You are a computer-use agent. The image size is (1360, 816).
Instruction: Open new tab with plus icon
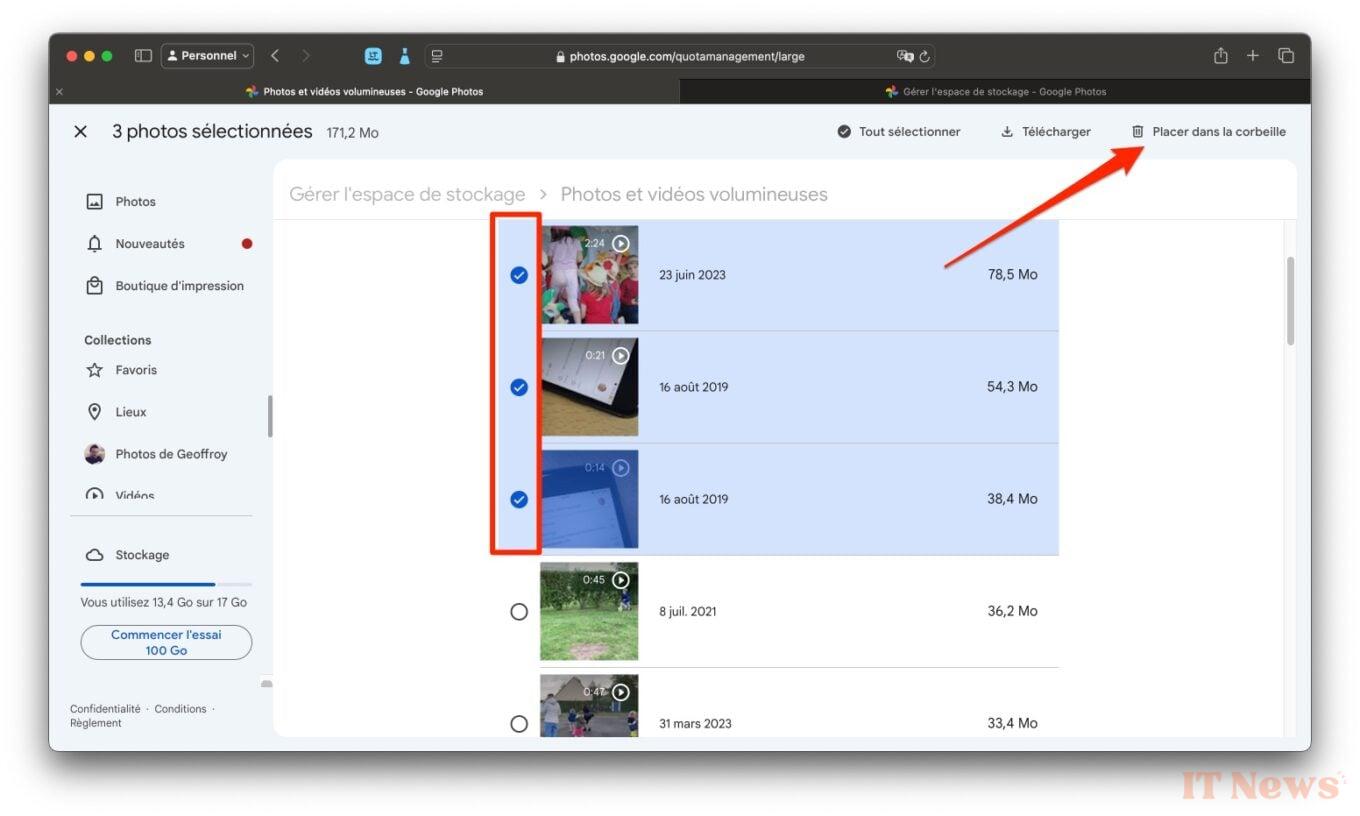pyautogui.click(x=1252, y=56)
